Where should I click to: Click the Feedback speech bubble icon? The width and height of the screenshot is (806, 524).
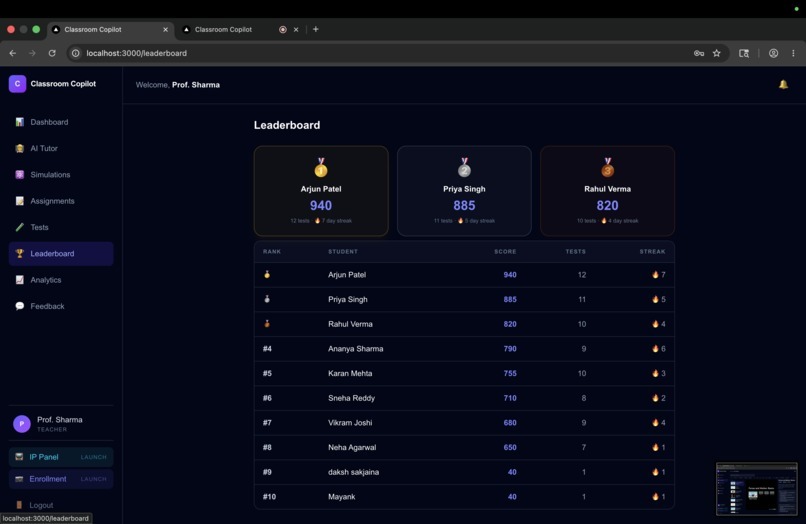click(x=20, y=306)
